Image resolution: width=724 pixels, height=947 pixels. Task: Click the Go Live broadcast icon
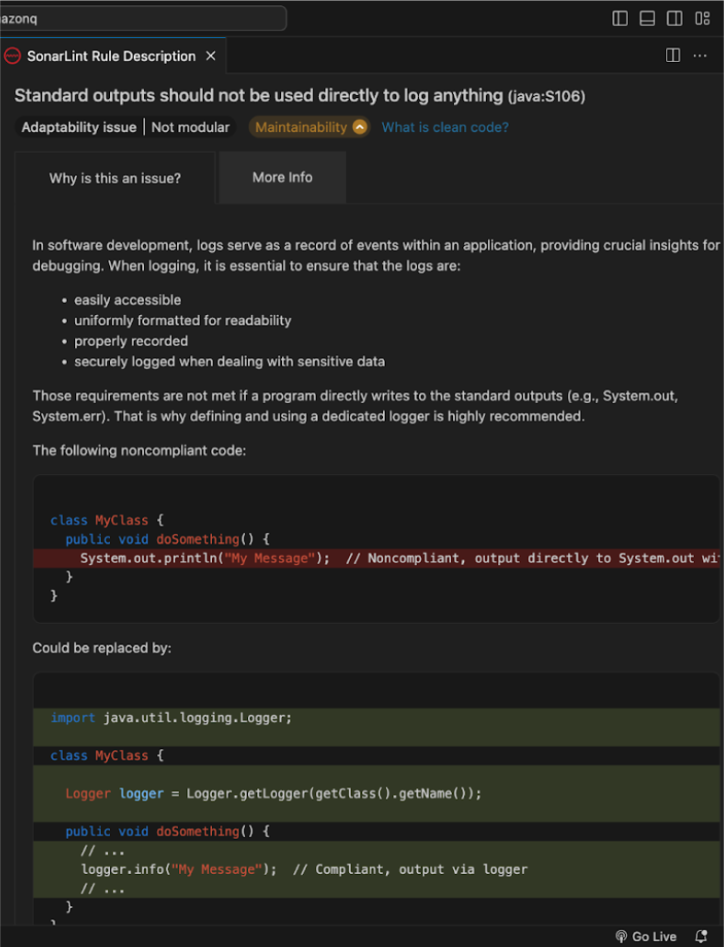click(x=621, y=936)
